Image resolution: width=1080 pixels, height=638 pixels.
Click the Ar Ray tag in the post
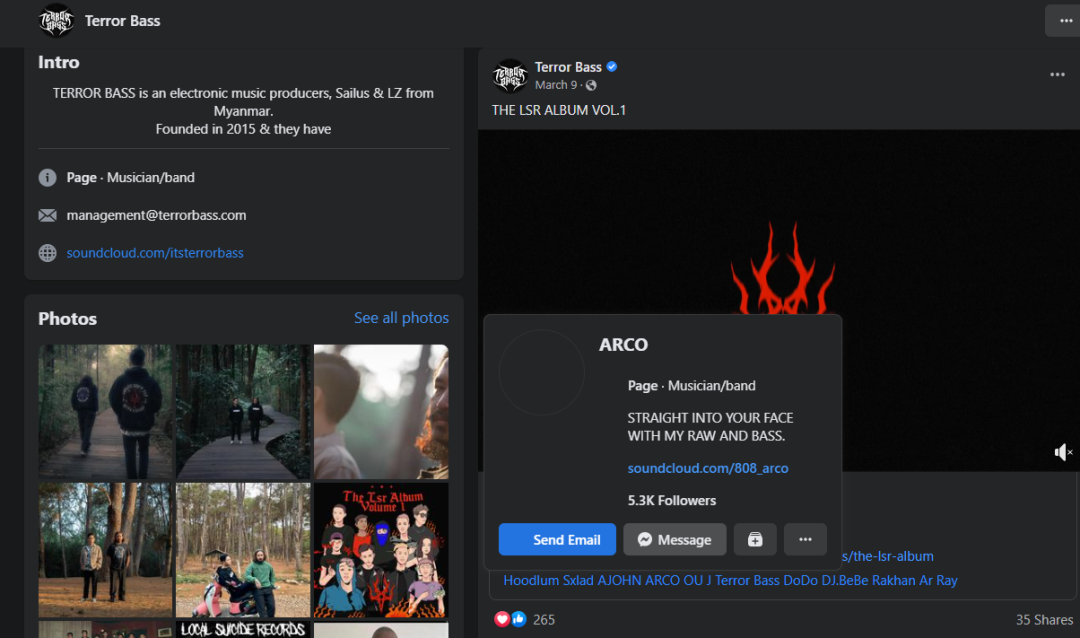point(938,580)
